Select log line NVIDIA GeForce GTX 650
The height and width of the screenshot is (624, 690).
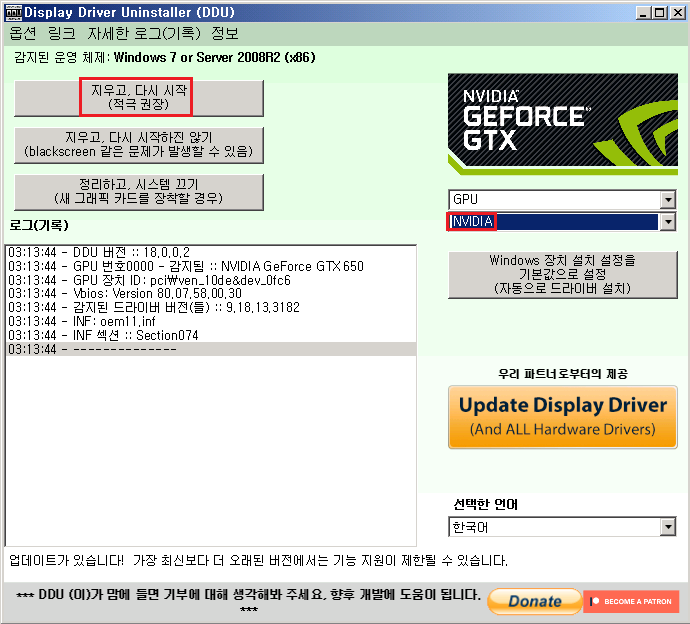pos(211,266)
